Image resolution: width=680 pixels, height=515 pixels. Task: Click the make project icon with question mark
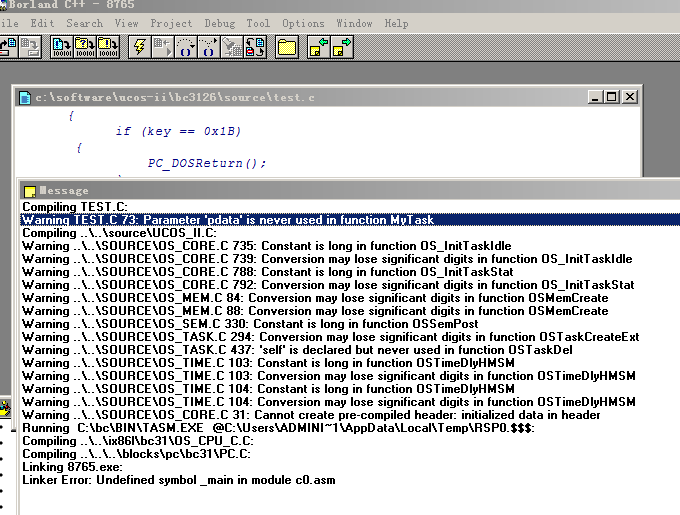click(x=85, y=47)
